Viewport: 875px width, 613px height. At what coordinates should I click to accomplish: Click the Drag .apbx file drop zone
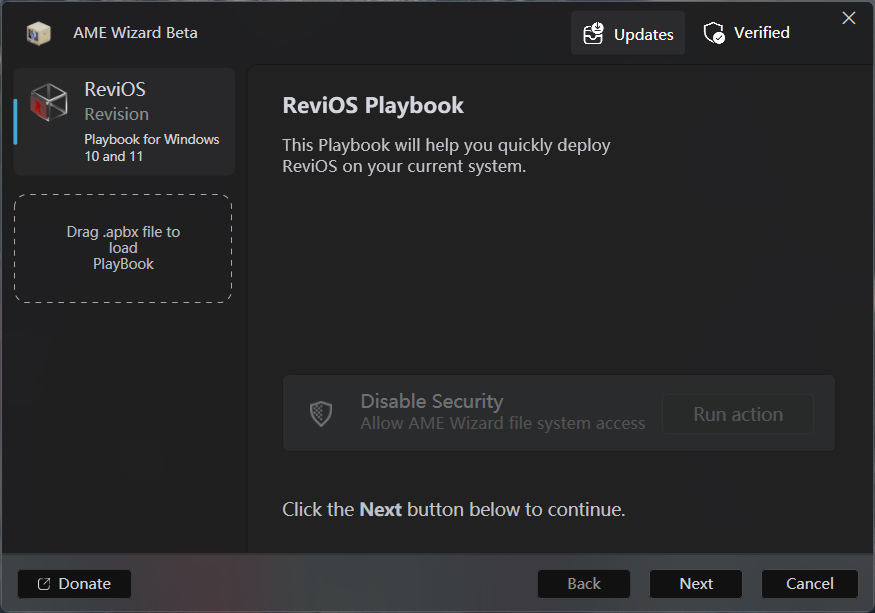tap(123, 248)
